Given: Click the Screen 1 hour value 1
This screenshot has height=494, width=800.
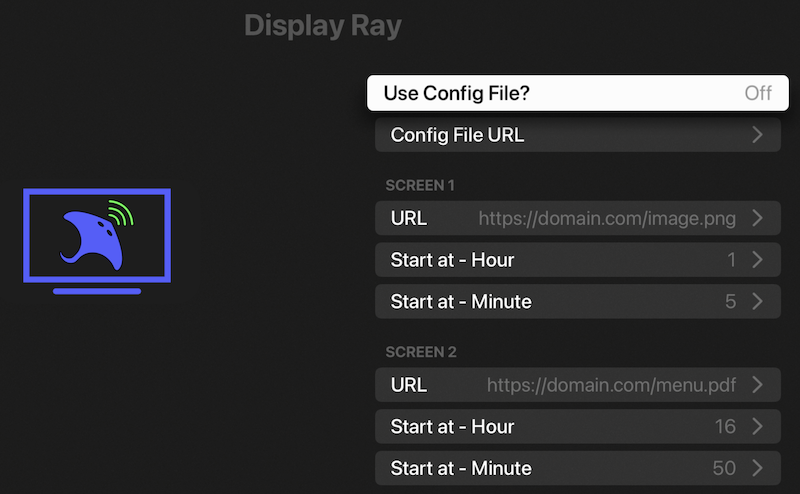Looking at the screenshot, I should [731, 260].
